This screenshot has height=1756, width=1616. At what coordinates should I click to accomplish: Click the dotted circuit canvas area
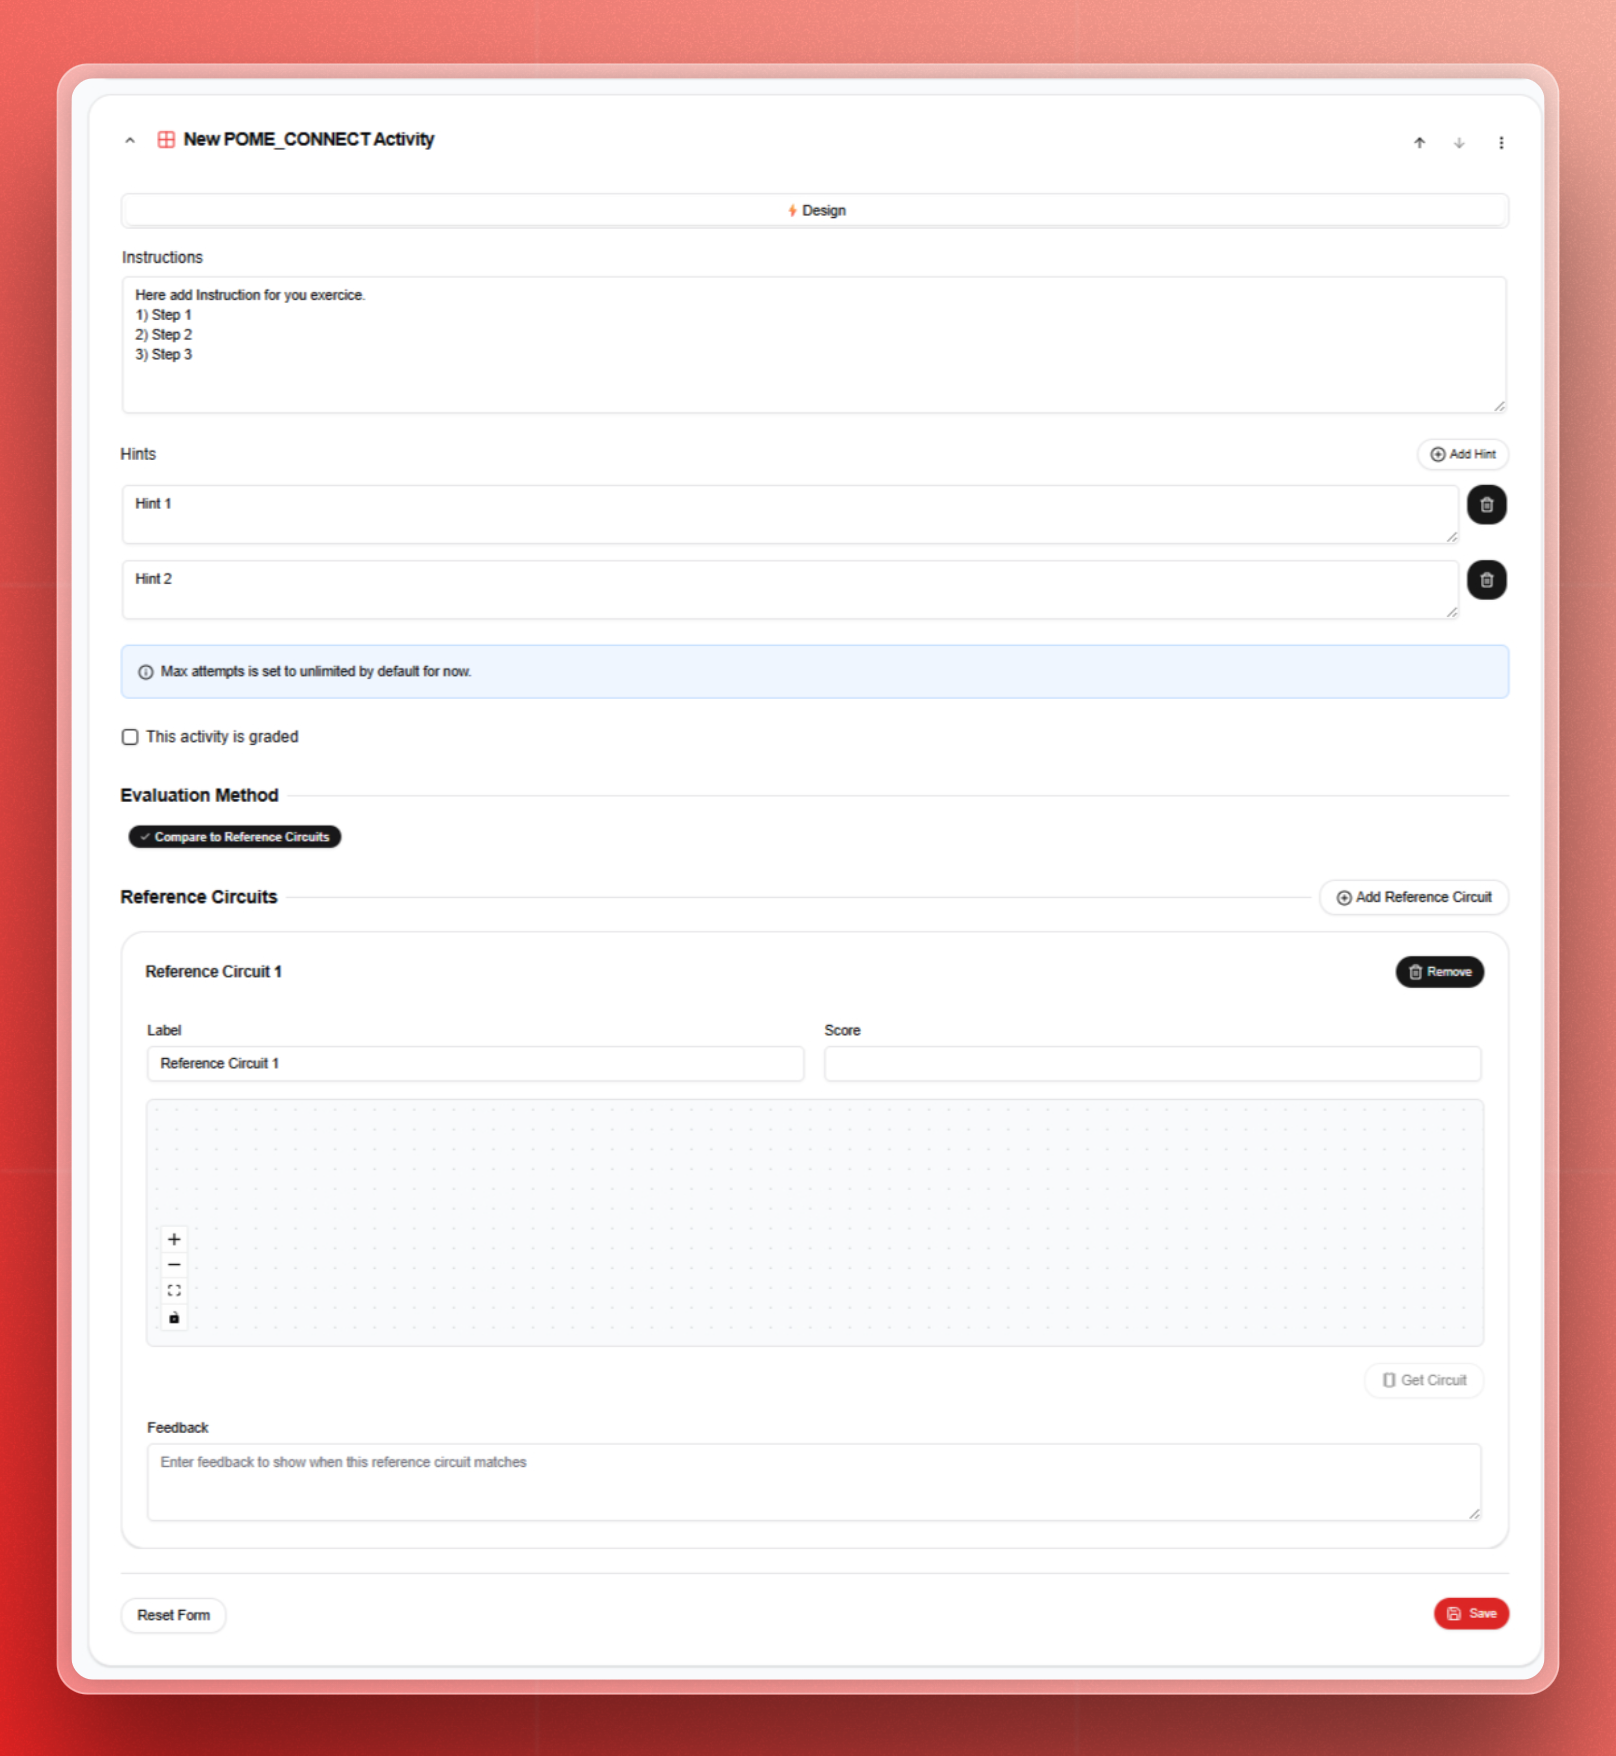(815, 1223)
